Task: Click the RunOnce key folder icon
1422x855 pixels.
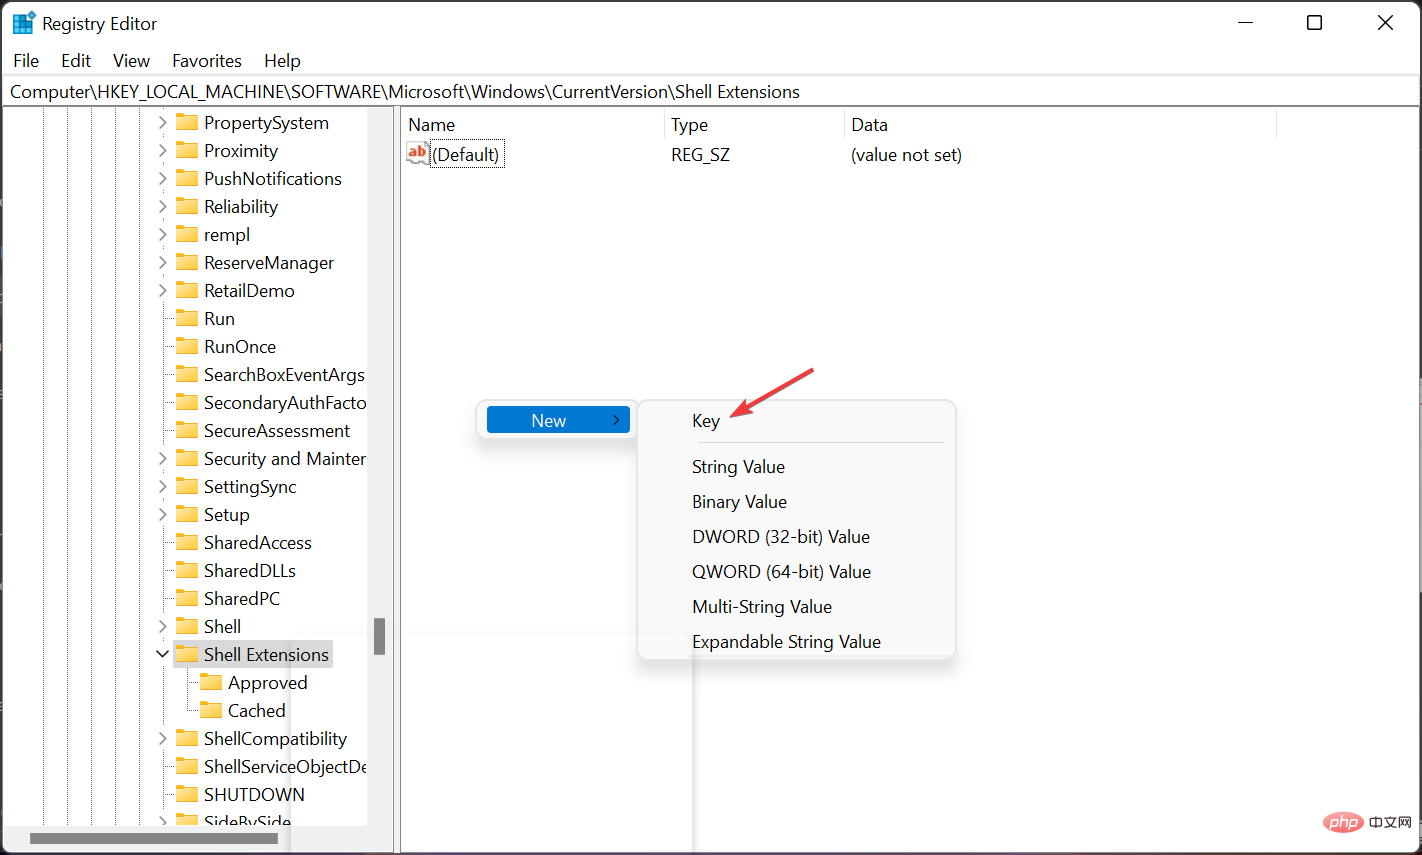Action: pos(187,347)
